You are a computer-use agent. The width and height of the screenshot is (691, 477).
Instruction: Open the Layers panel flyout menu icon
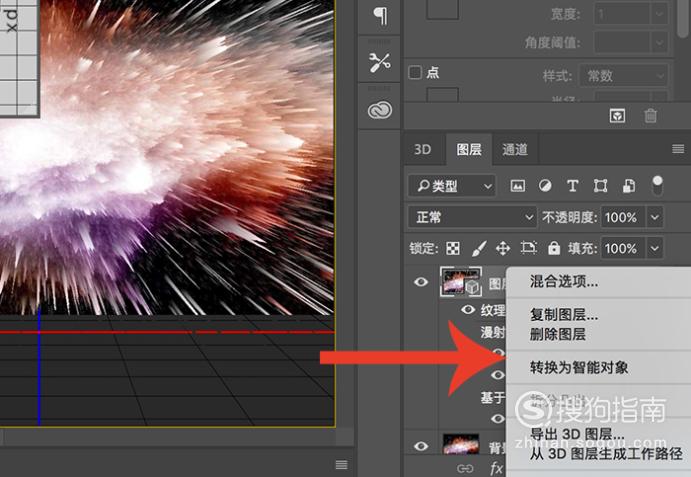[x=678, y=149]
